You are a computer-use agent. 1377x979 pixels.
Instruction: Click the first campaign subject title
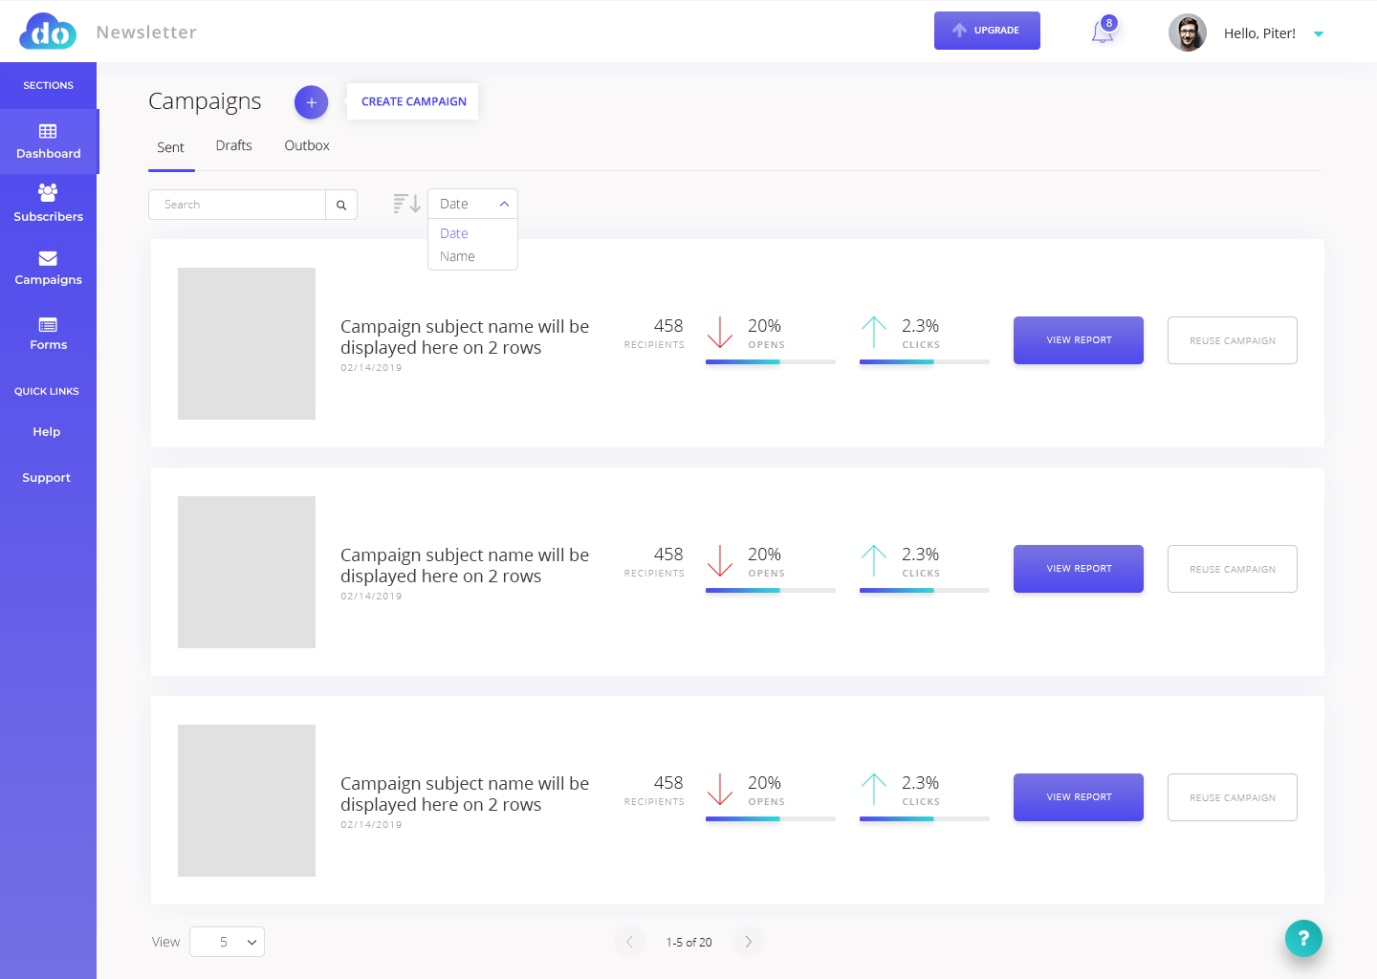tap(464, 337)
